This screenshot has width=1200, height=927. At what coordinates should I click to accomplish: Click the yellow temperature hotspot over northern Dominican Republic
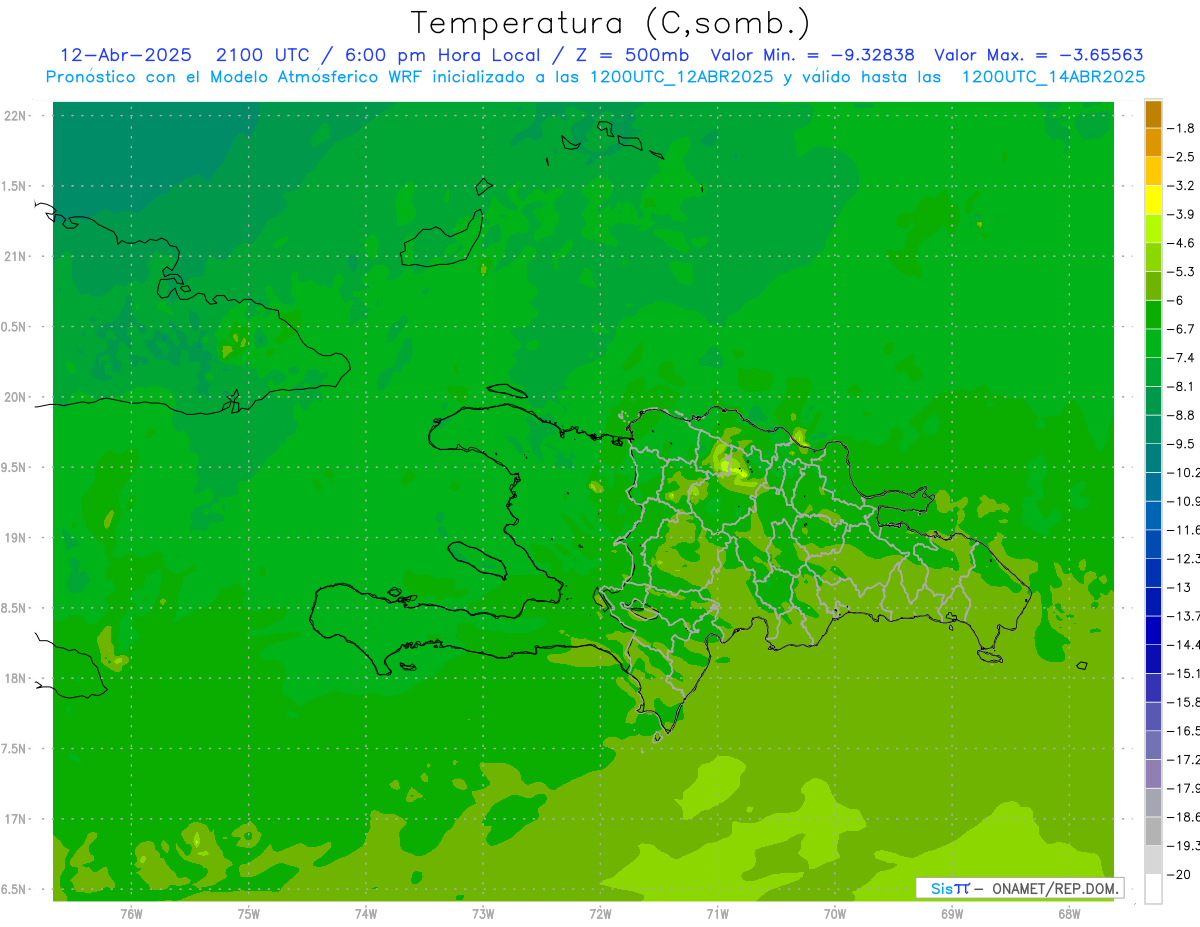pyautogui.click(x=735, y=466)
